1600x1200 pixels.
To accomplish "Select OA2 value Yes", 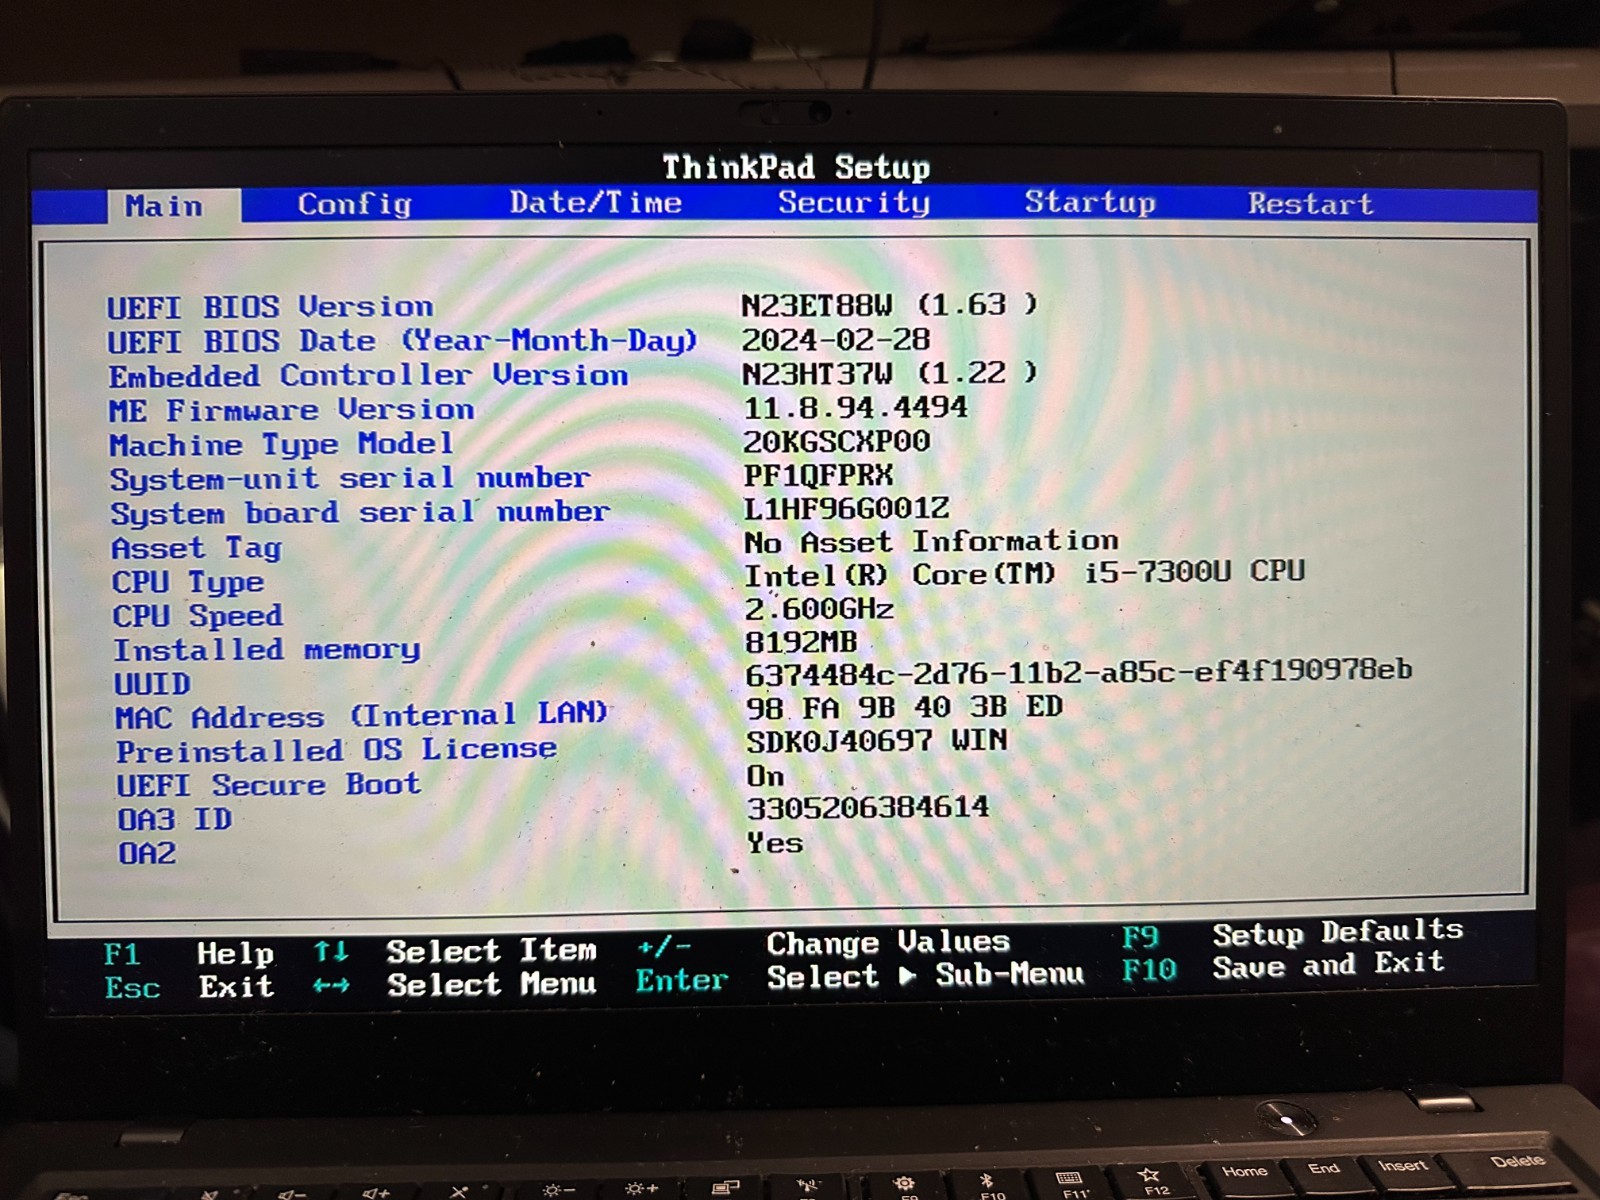I will tap(775, 843).
